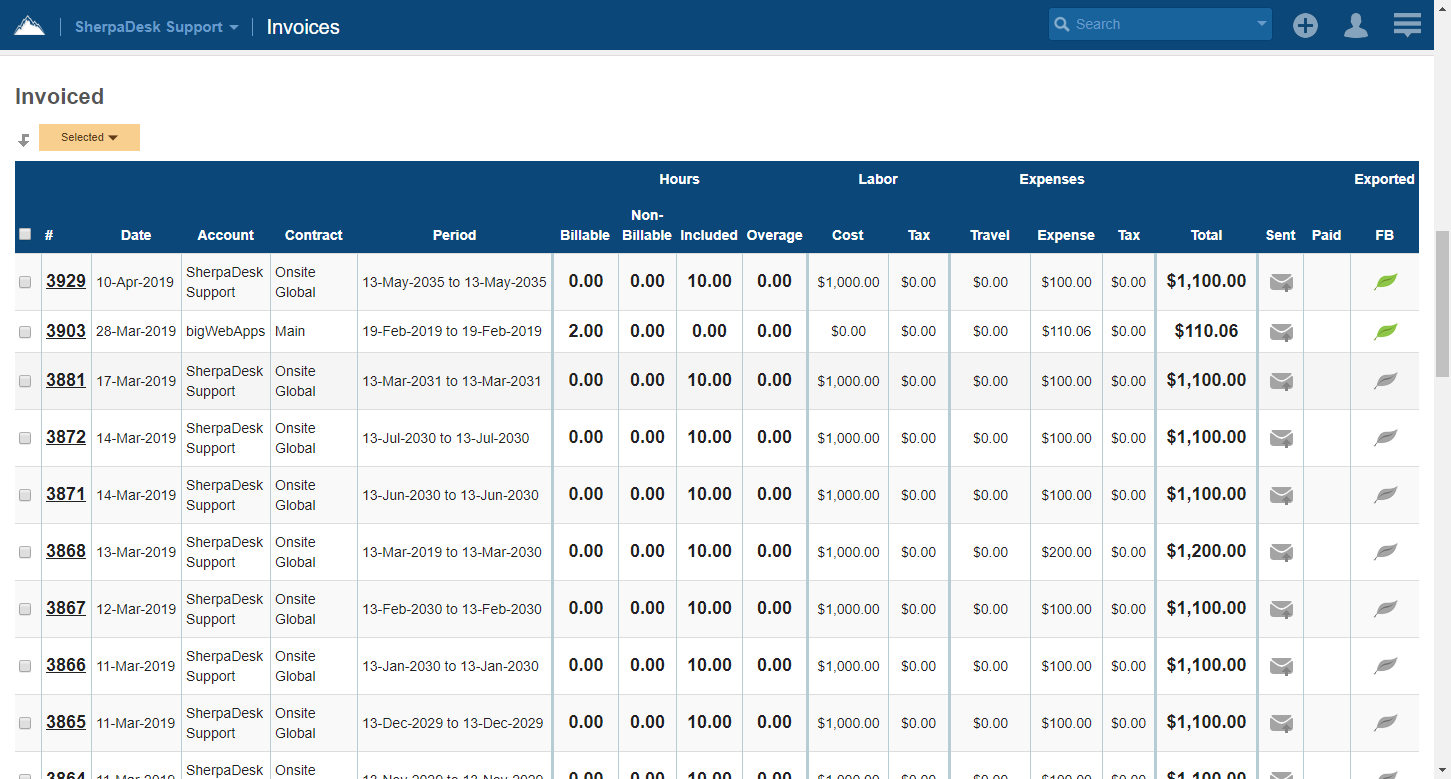
Task: Open invoice 3865
Action: coord(66,722)
